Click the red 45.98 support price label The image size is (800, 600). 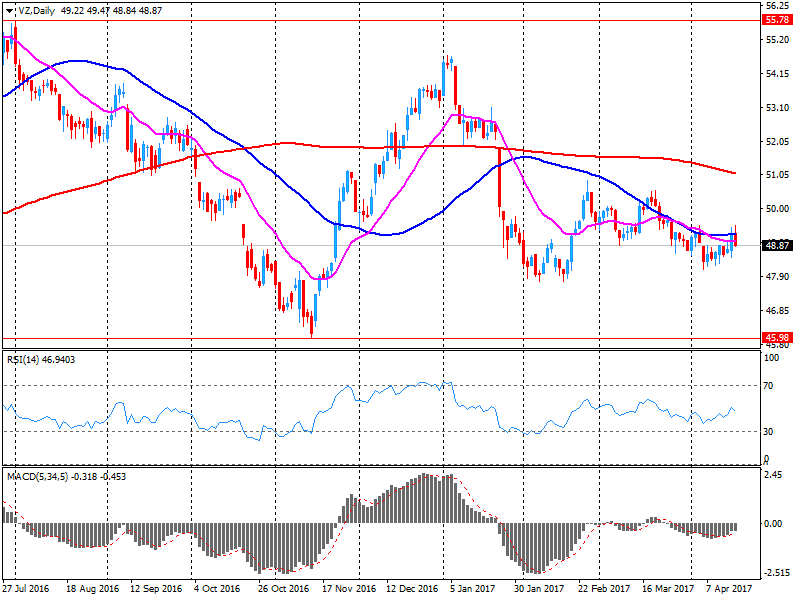click(x=777, y=338)
